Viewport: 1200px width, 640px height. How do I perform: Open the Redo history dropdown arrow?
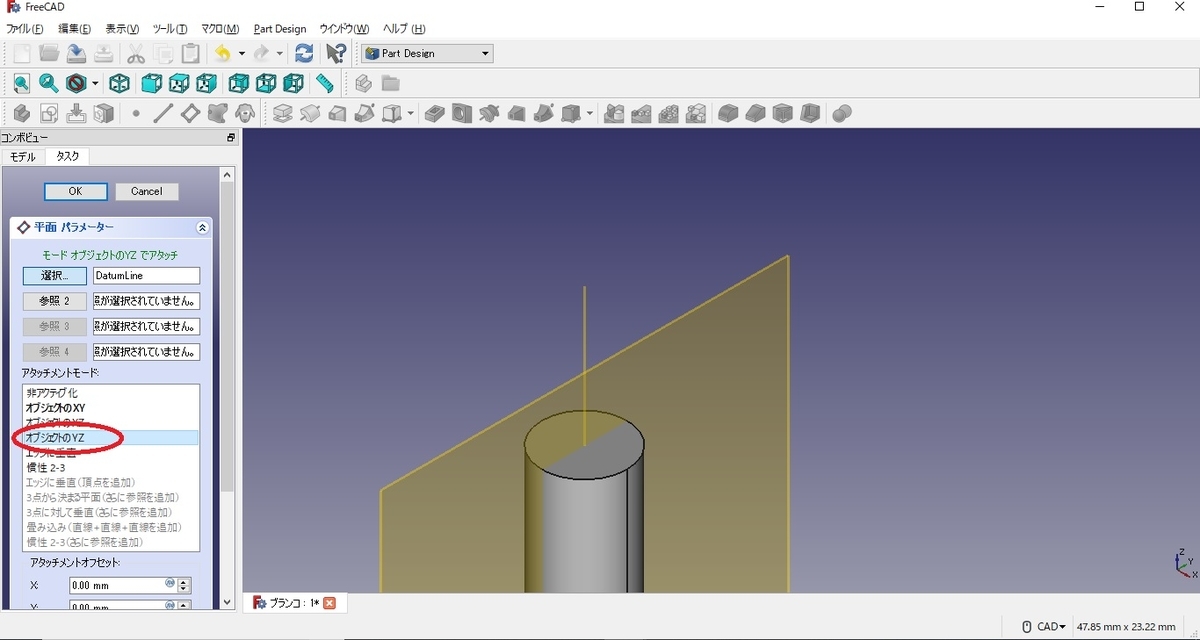coord(280,53)
